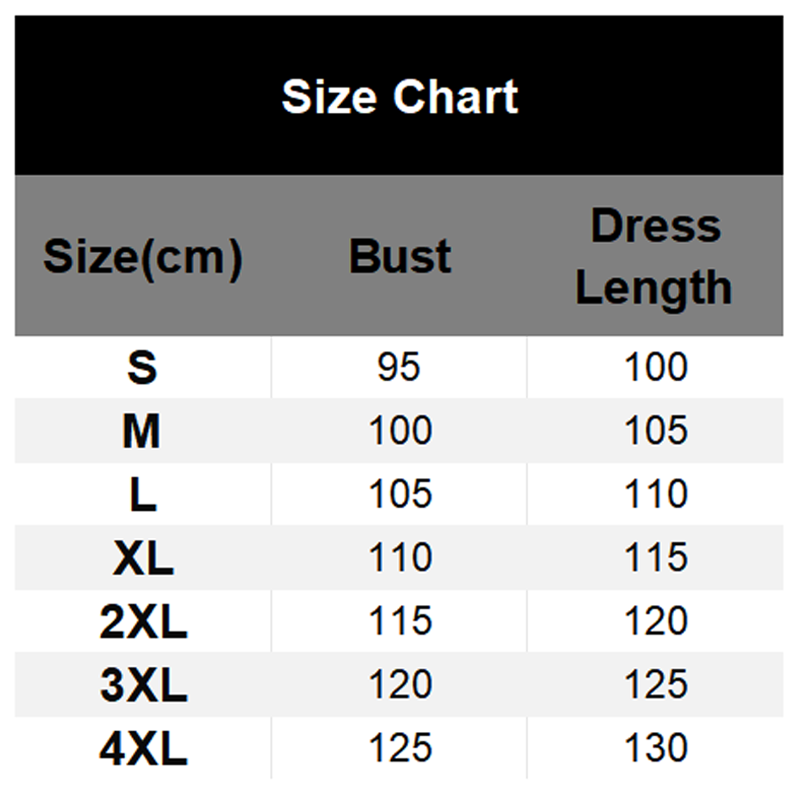Select the XL size row label

pos(143,558)
